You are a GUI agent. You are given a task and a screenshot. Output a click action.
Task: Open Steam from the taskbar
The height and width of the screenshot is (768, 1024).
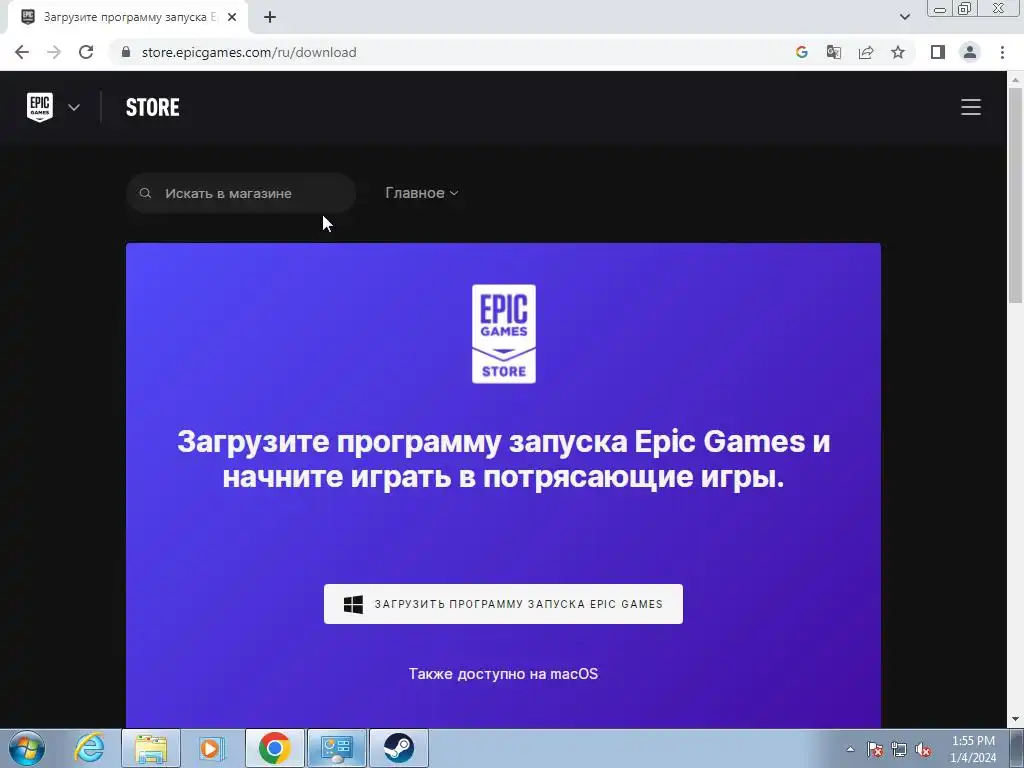pyautogui.click(x=398, y=748)
